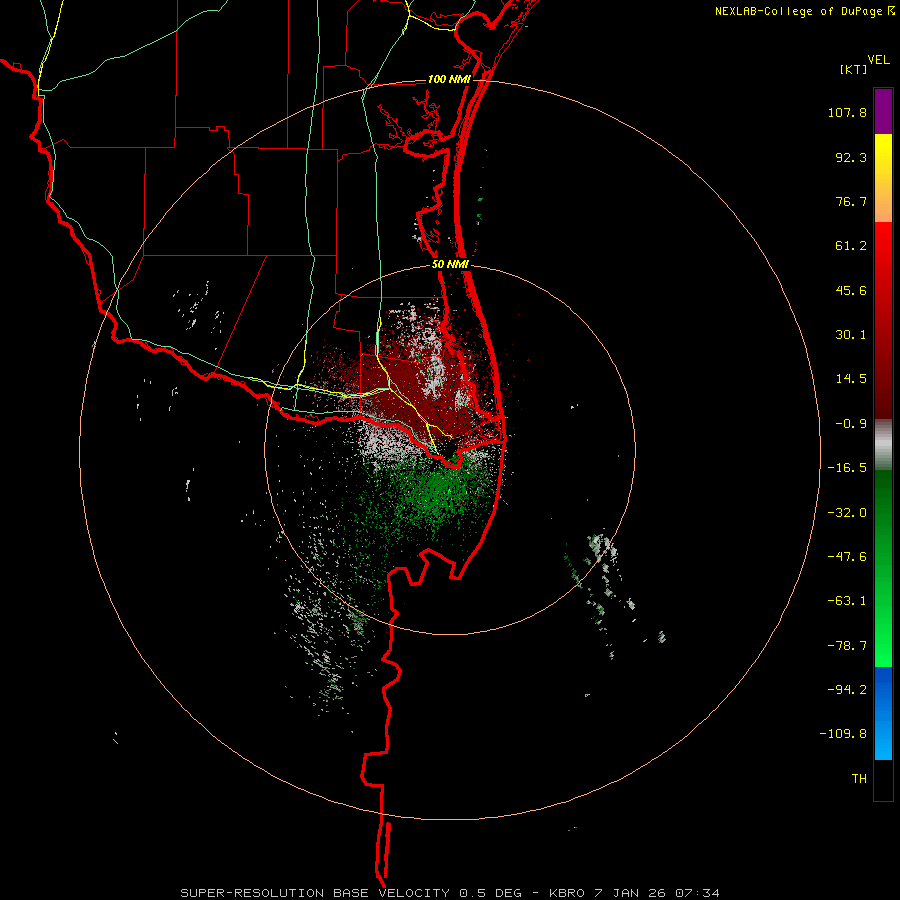This screenshot has width=900, height=900.
Task: Click the purple segment of velocity color bar
Action: (883, 111)
